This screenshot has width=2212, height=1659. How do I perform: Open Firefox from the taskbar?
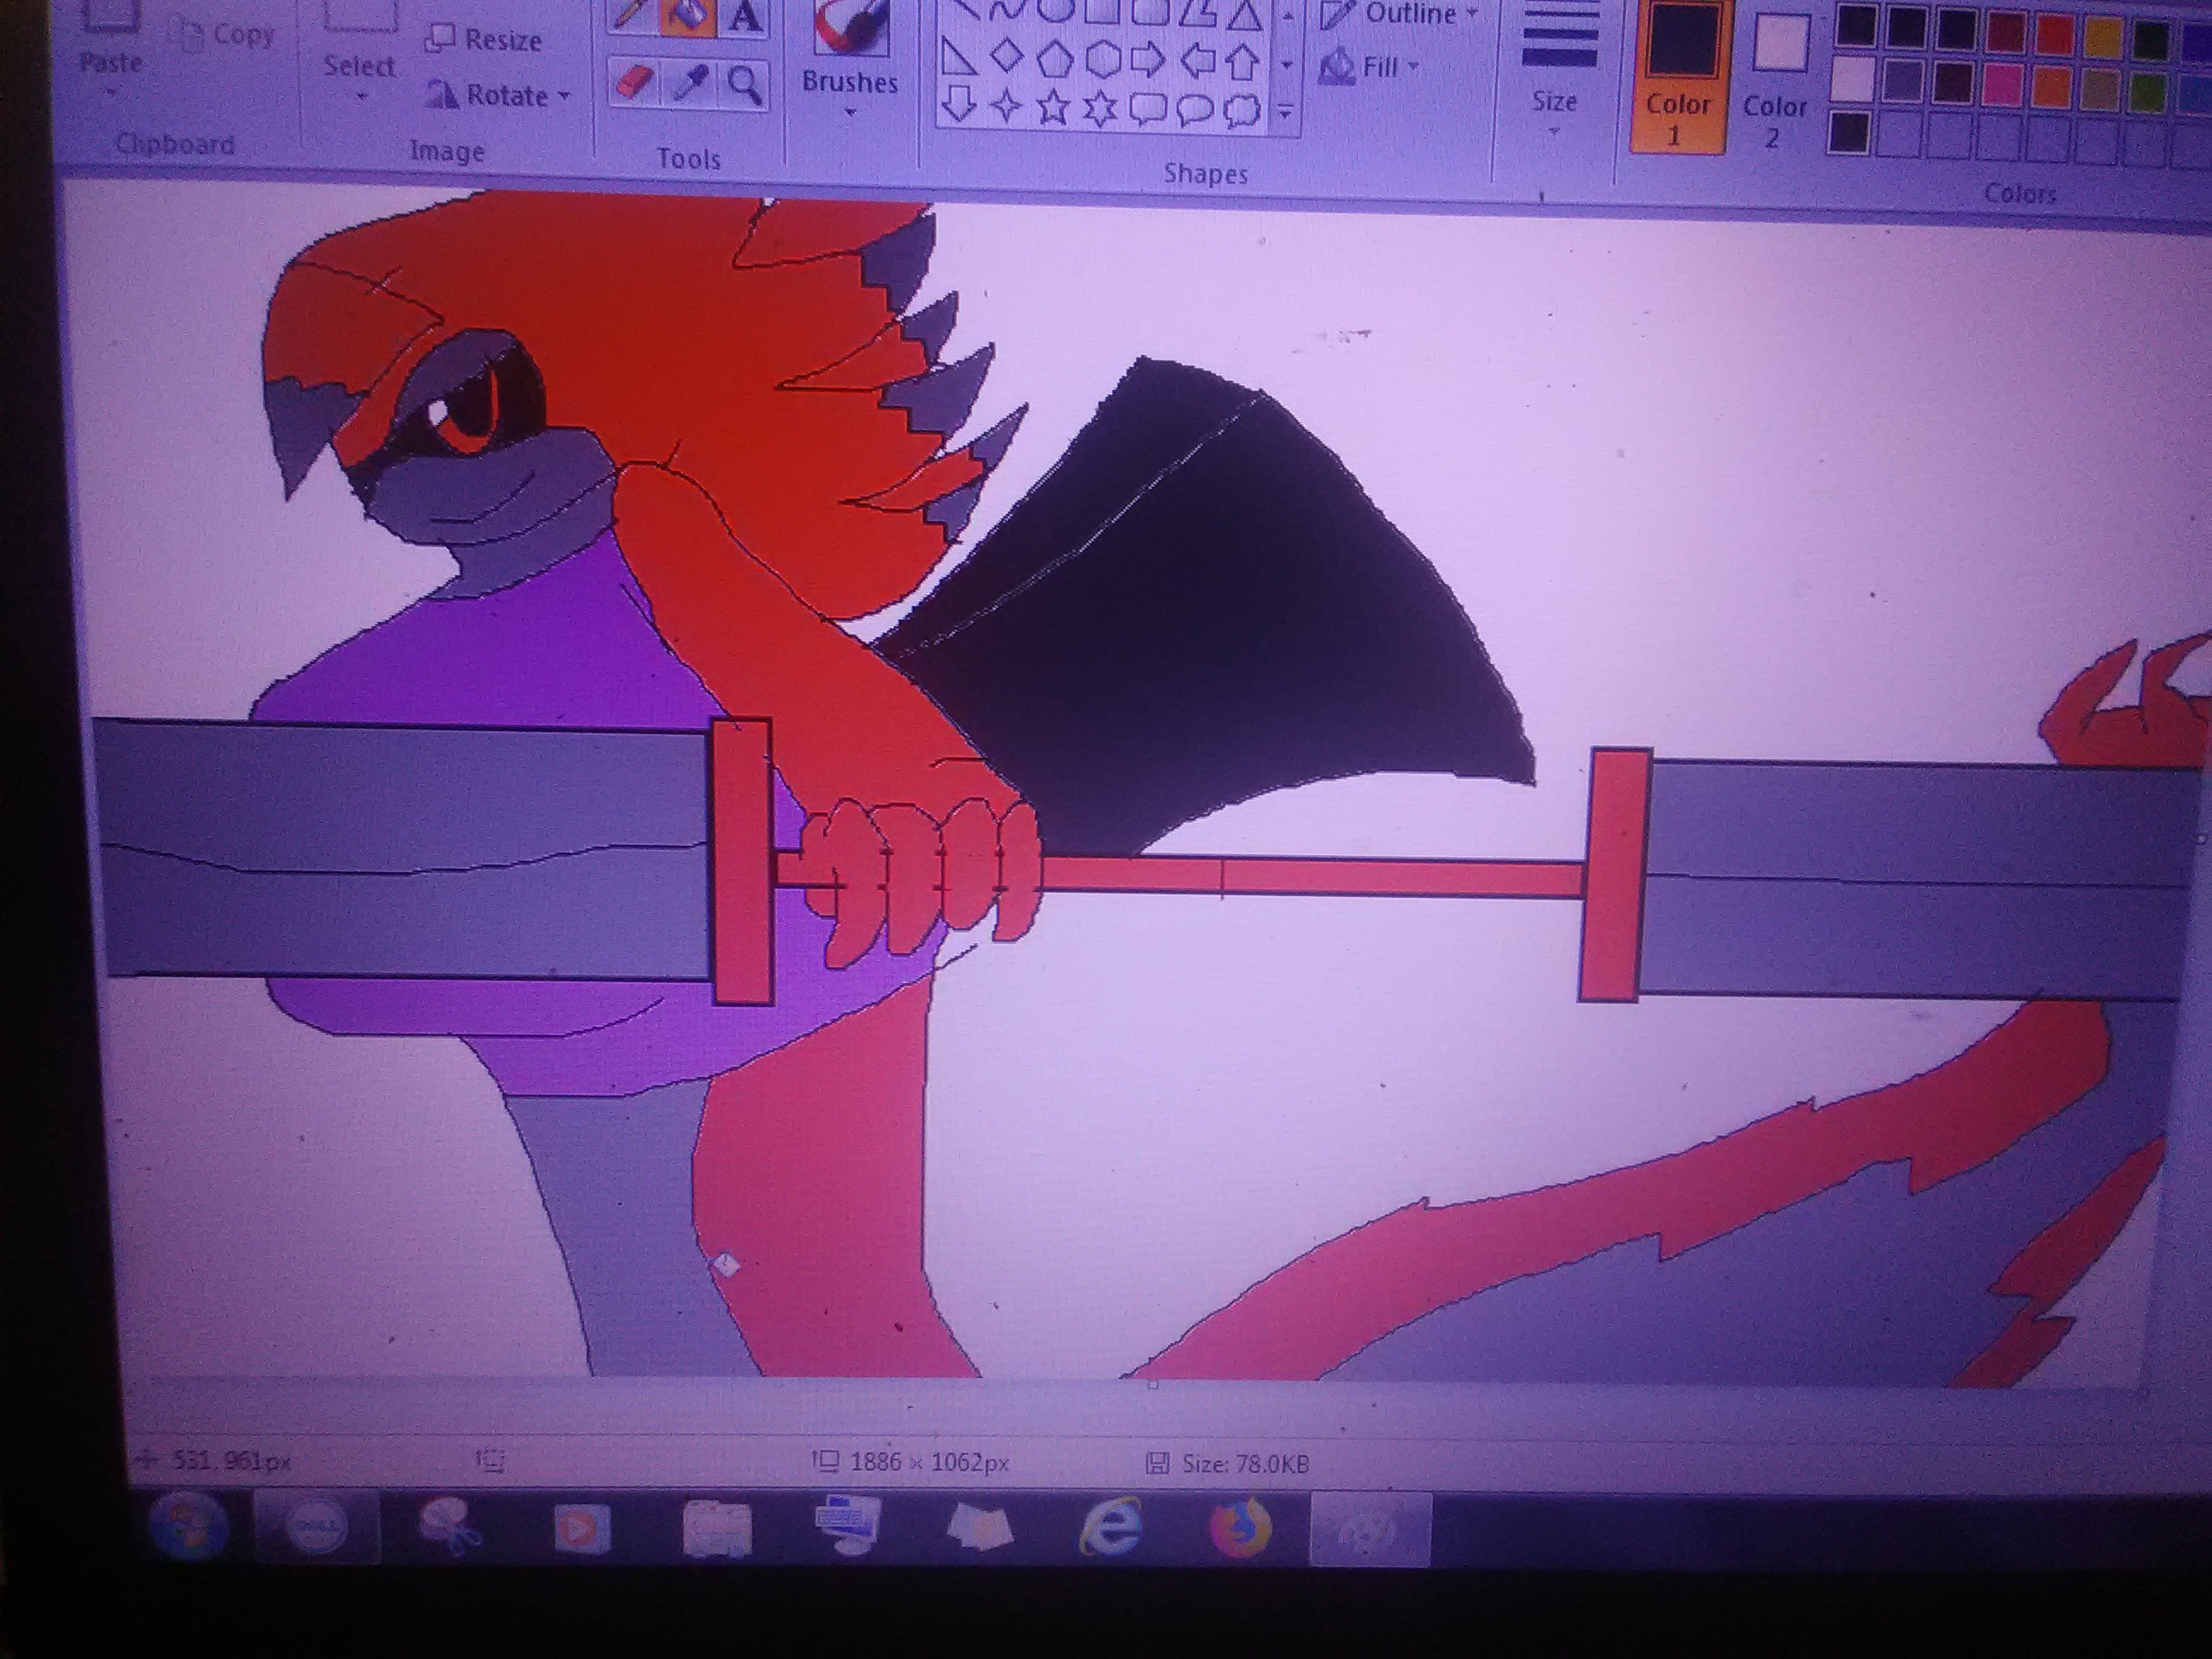(x=1240, y=1527)
